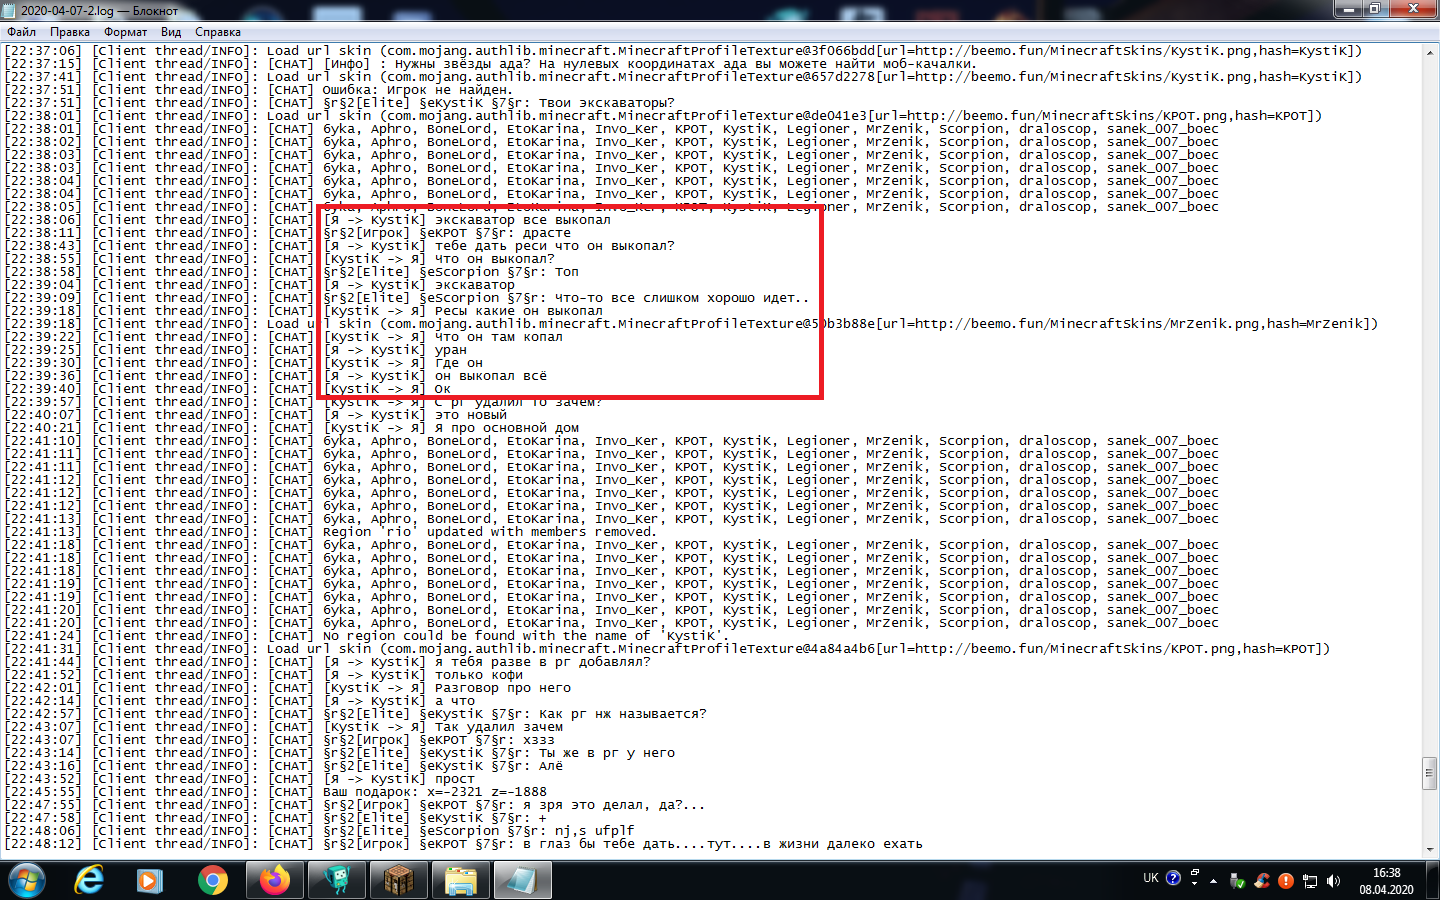This screenshot has height=900, width=1440.
Task: Switch to BMO robot app in taskbar
Action: coord(337,880)
